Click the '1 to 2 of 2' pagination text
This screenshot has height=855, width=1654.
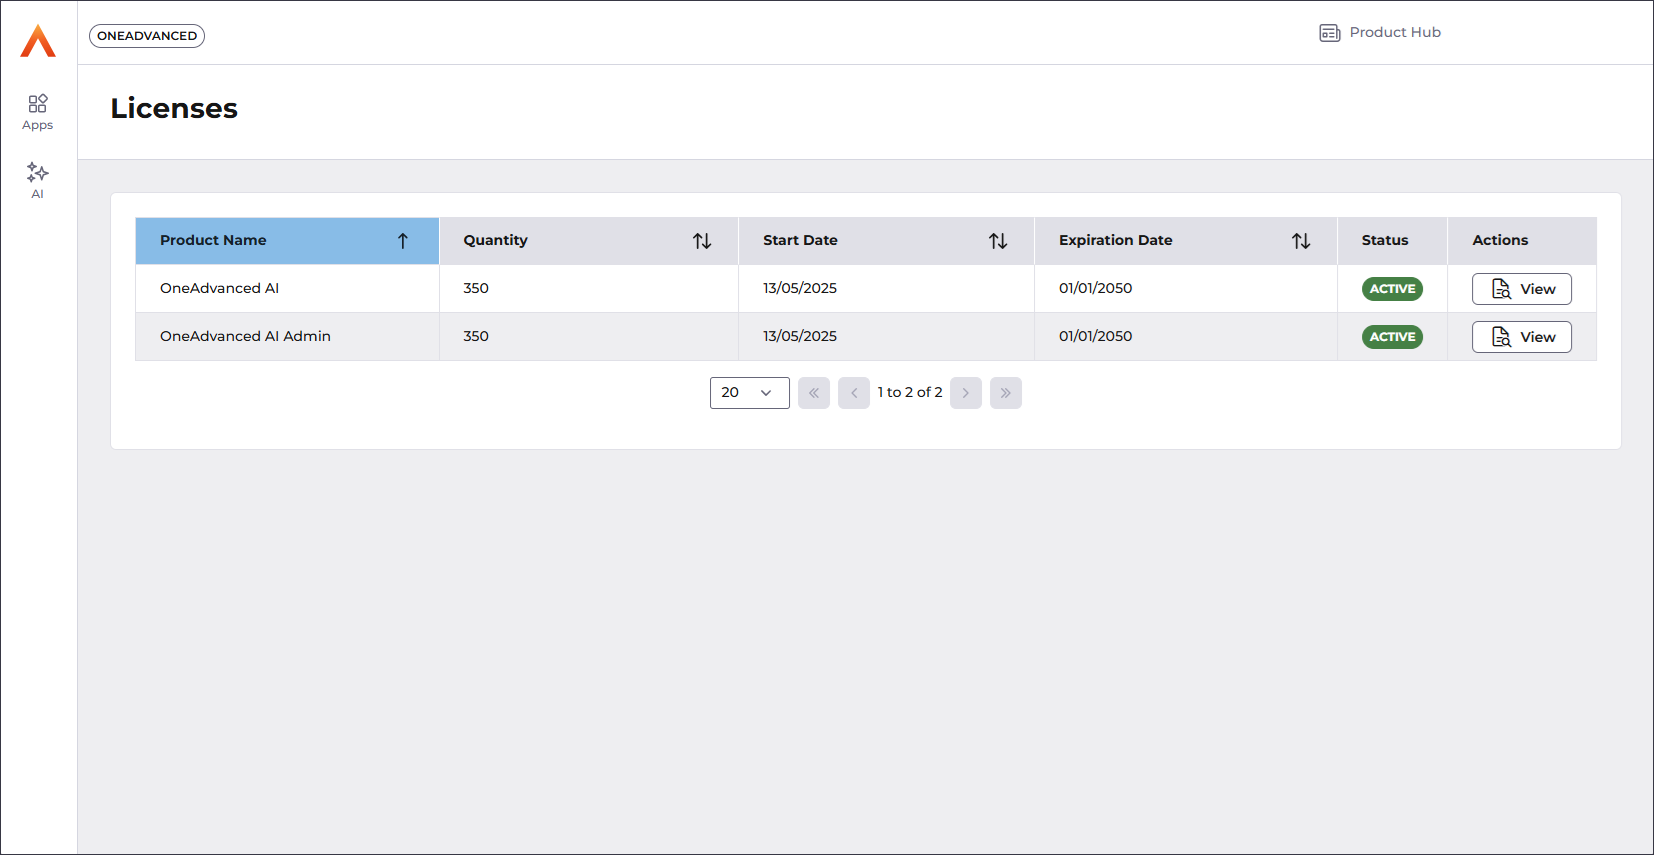coord(910,393)
